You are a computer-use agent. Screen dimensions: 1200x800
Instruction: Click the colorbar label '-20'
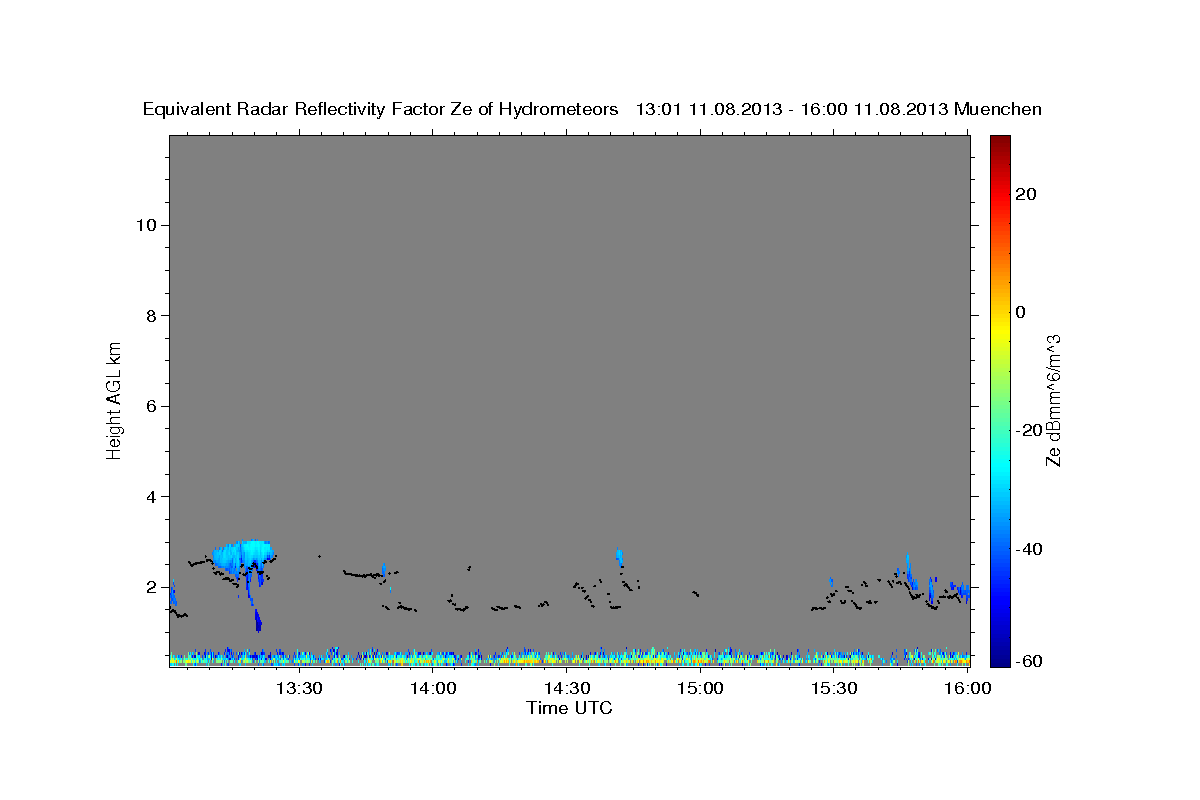pyautogui.click(x=1030, y=430)
